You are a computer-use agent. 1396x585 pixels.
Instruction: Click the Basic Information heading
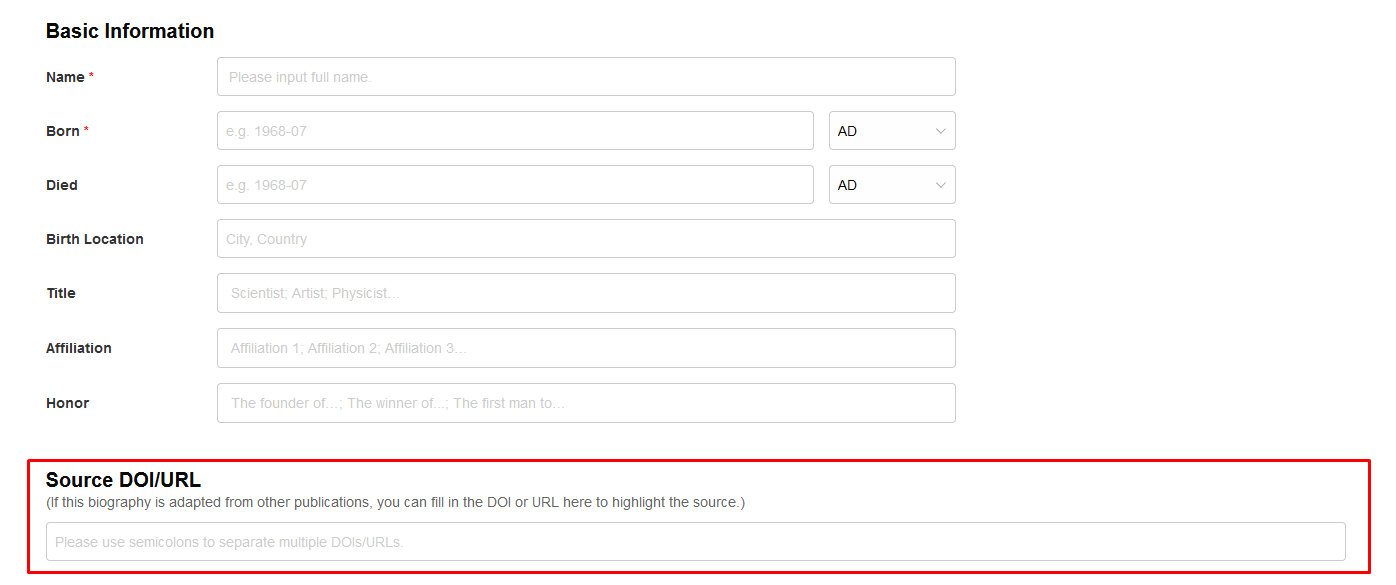tap(130, 31)
